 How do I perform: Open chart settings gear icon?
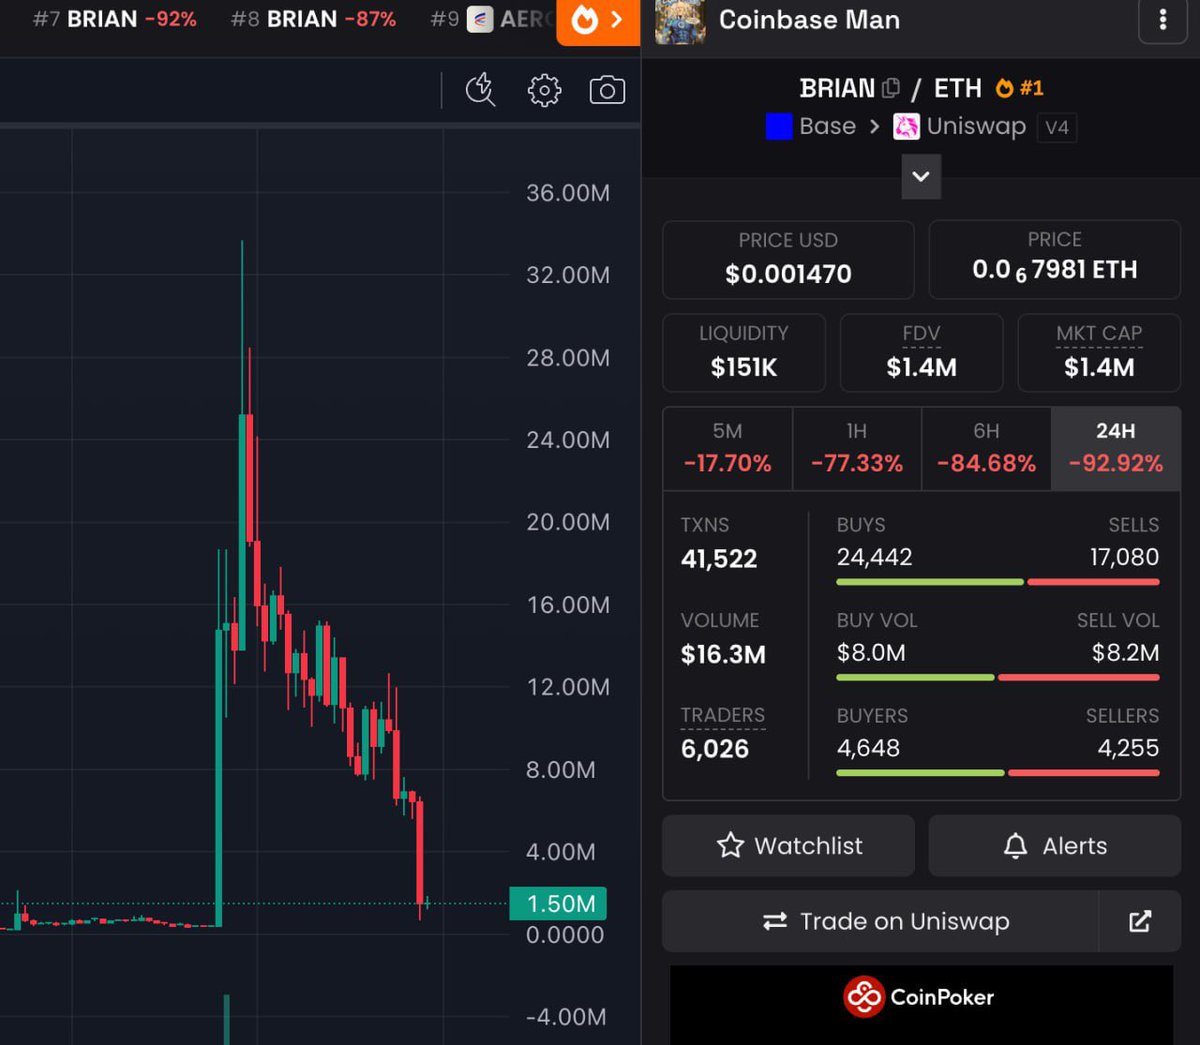click(x=544, y=90)
